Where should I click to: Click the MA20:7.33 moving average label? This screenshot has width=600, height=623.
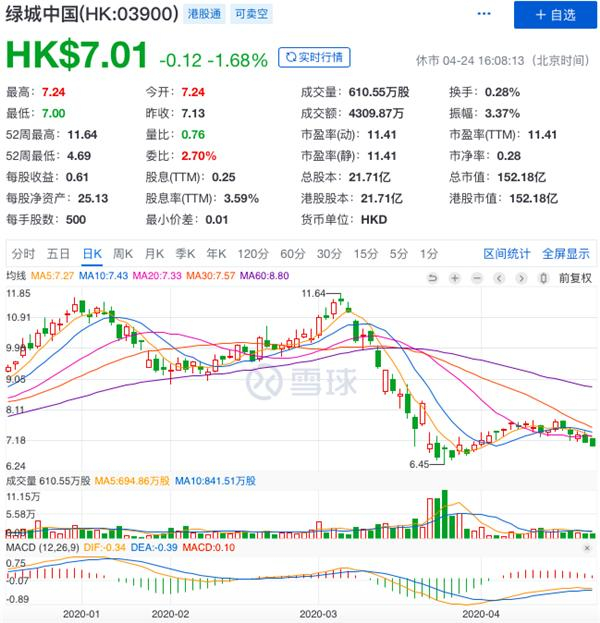(157, 276)
